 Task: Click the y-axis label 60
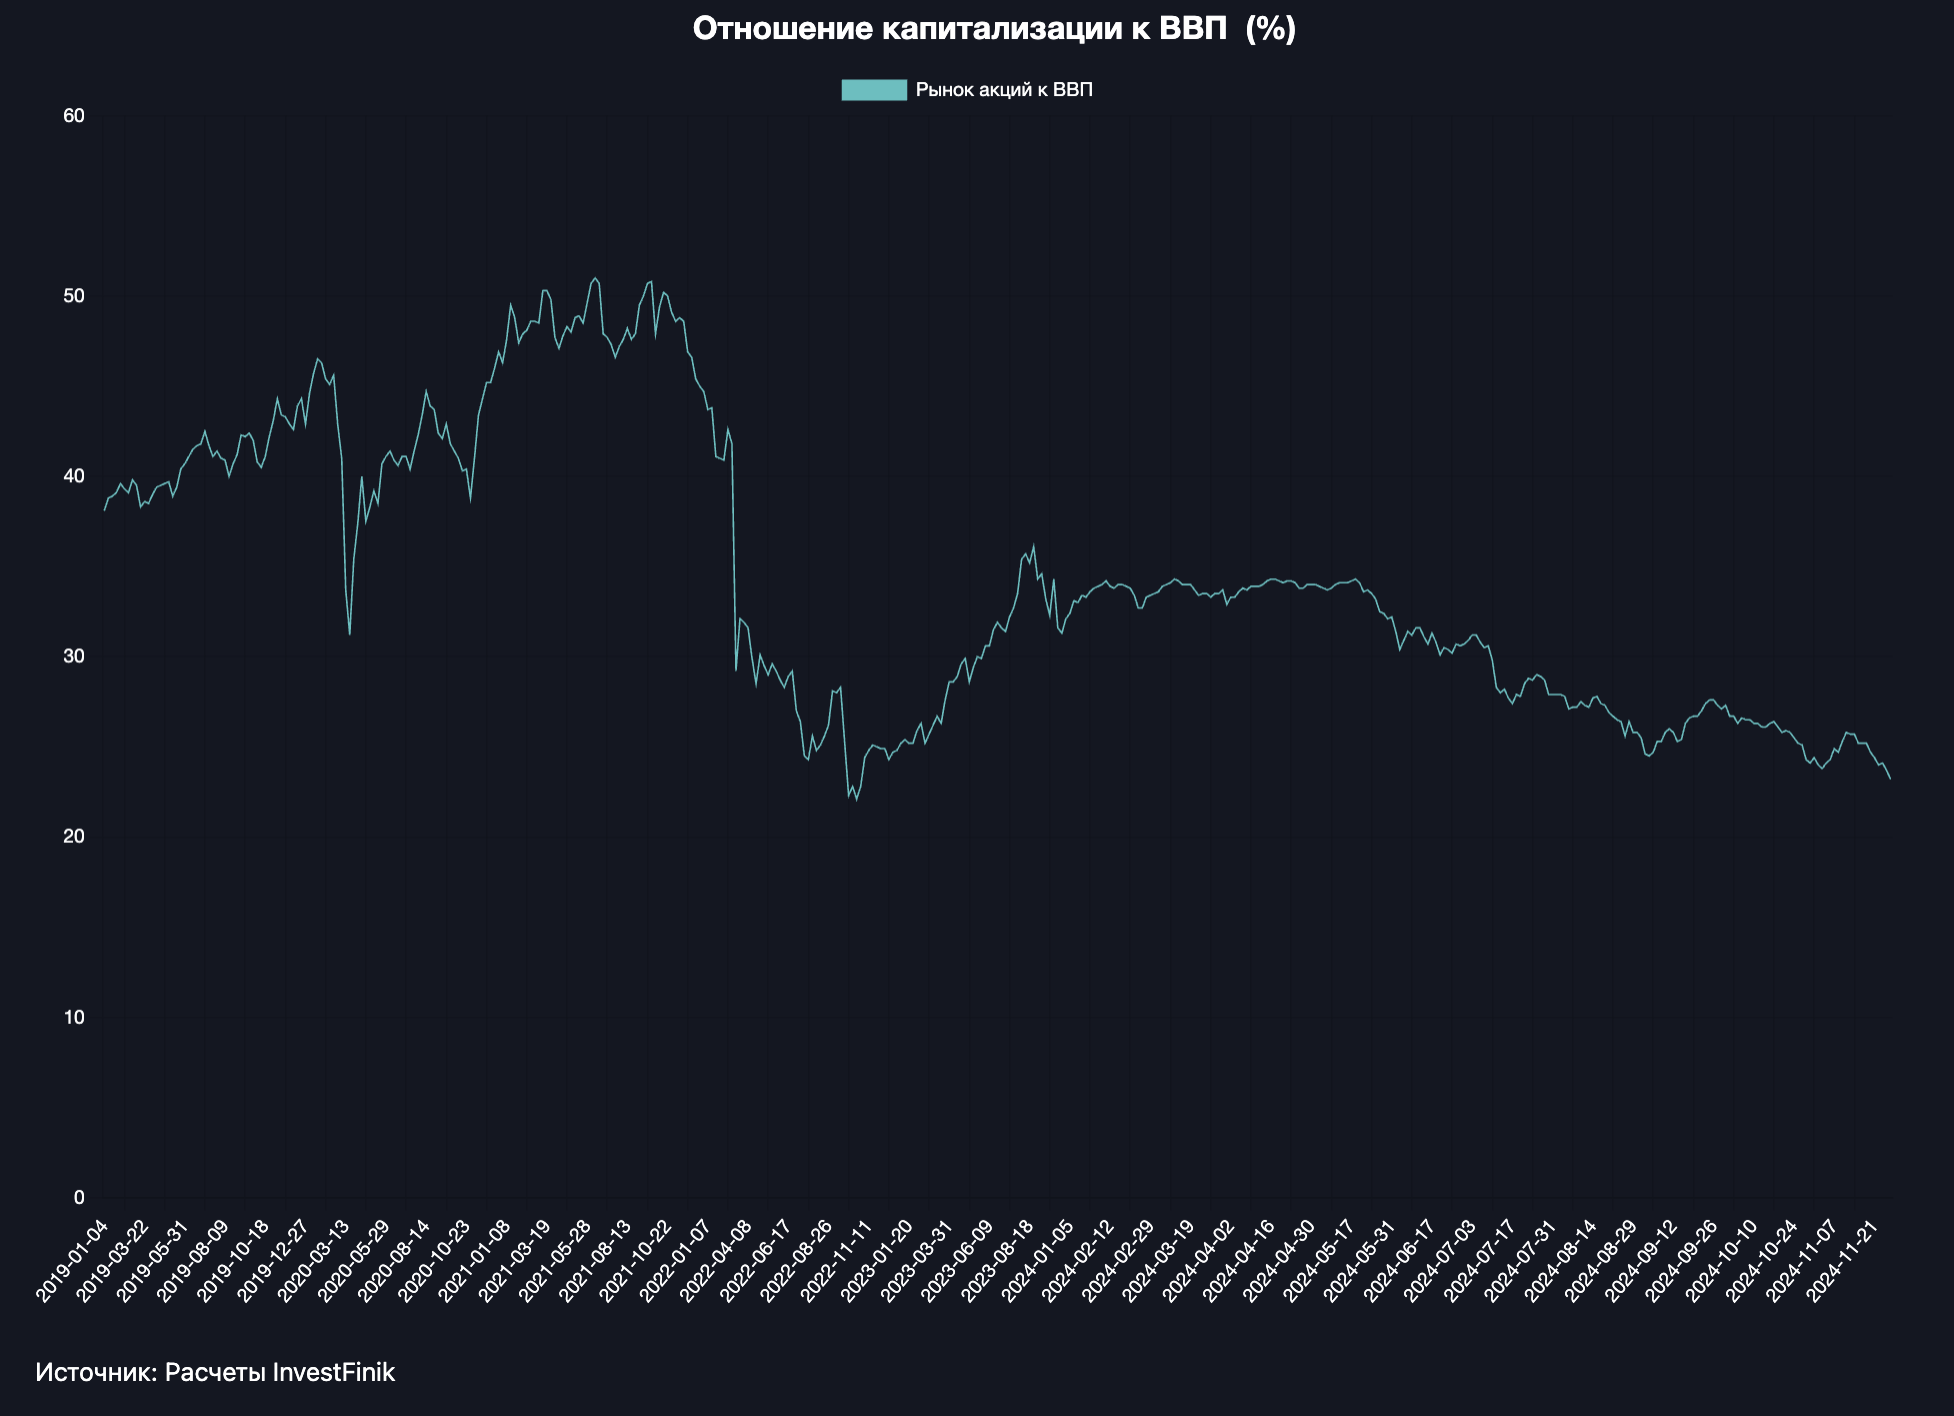pyautogui.click(x=74, y=116)
